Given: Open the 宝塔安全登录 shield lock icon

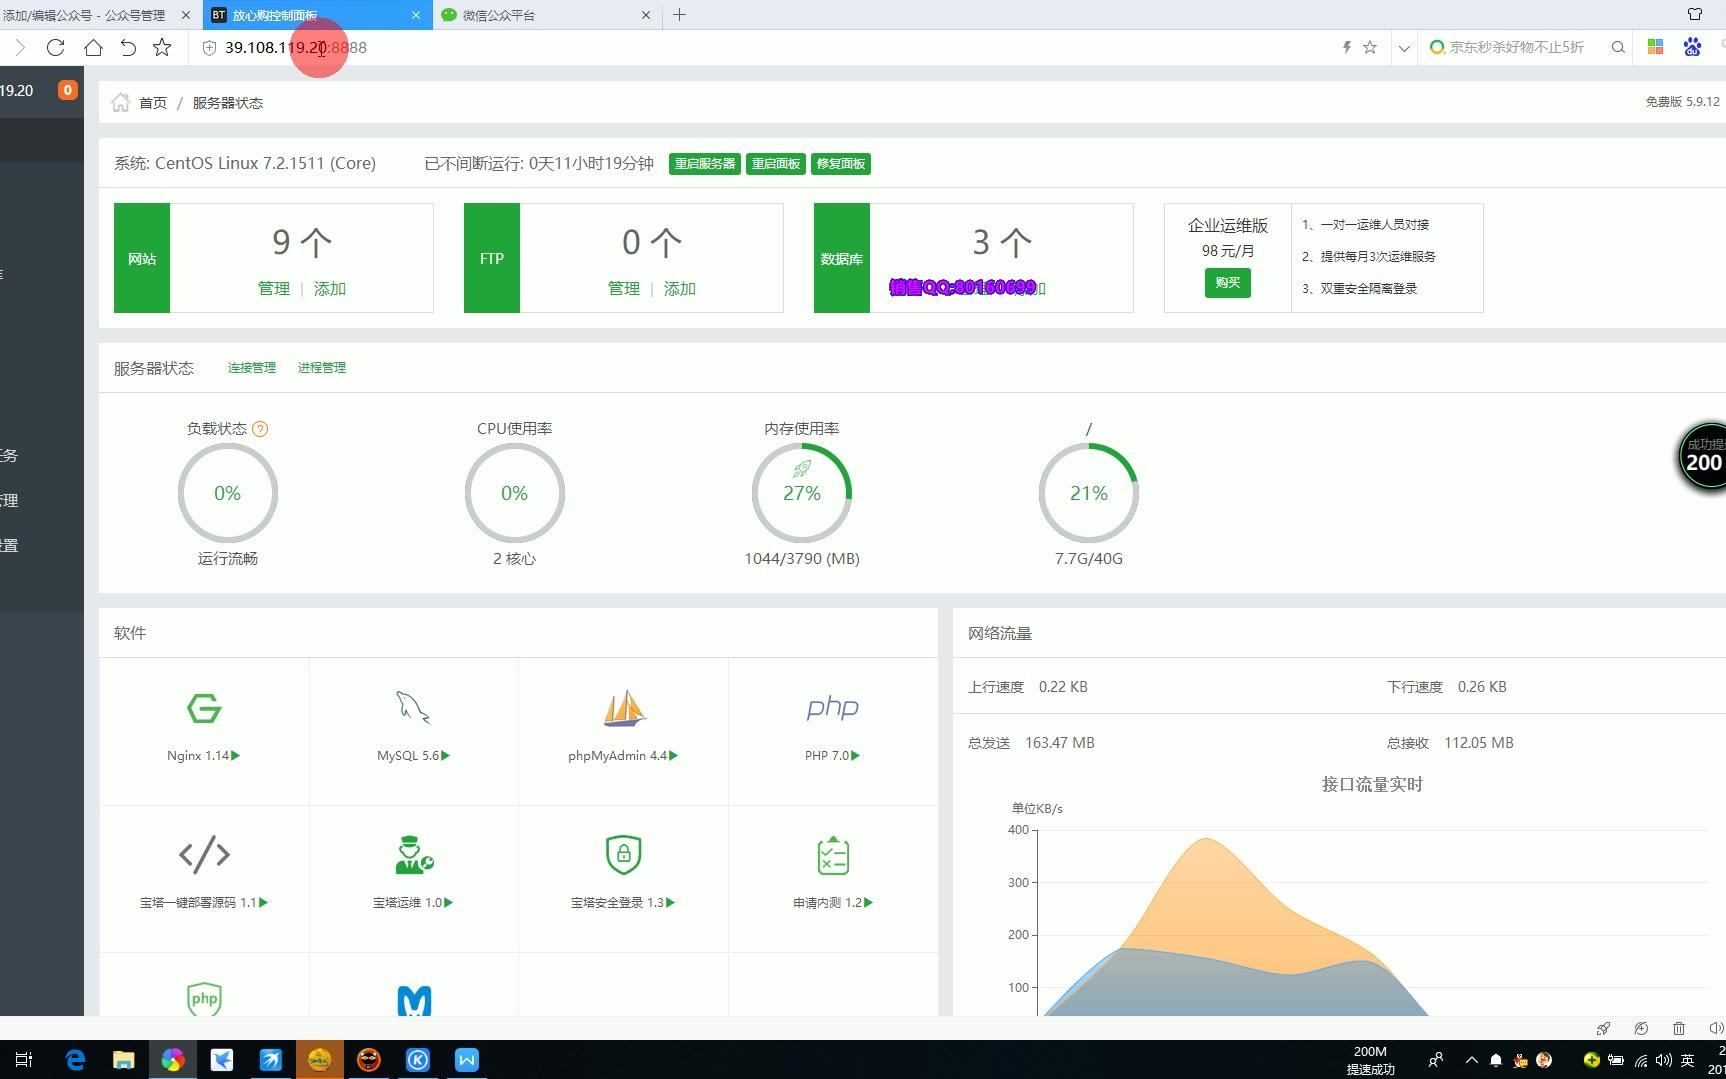Looking at the screenshot, I should [x=623, y=855].
